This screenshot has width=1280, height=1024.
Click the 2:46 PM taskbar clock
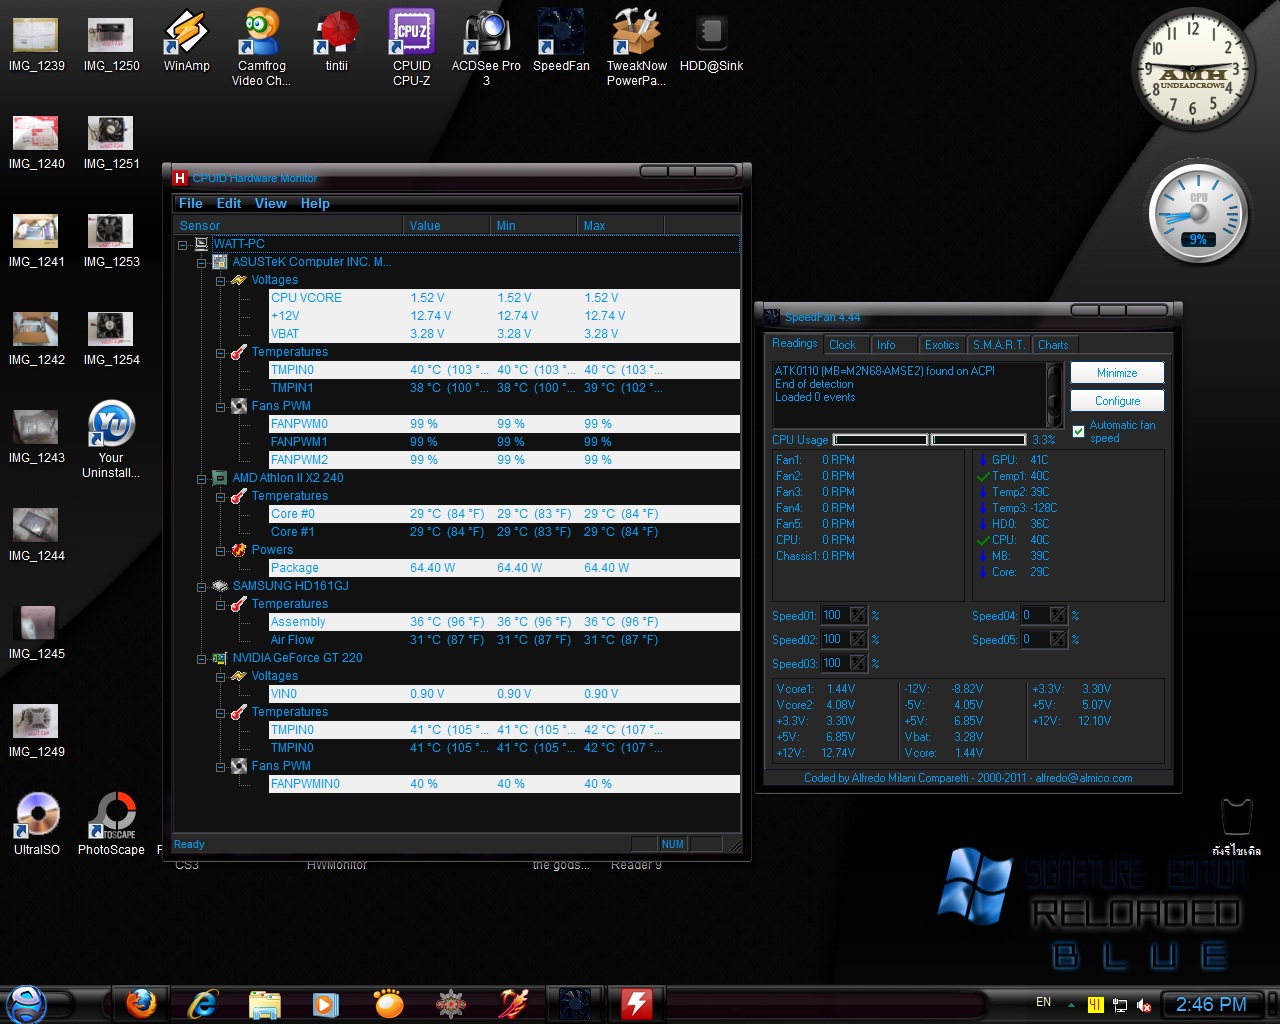[x=1211, y=1005]
